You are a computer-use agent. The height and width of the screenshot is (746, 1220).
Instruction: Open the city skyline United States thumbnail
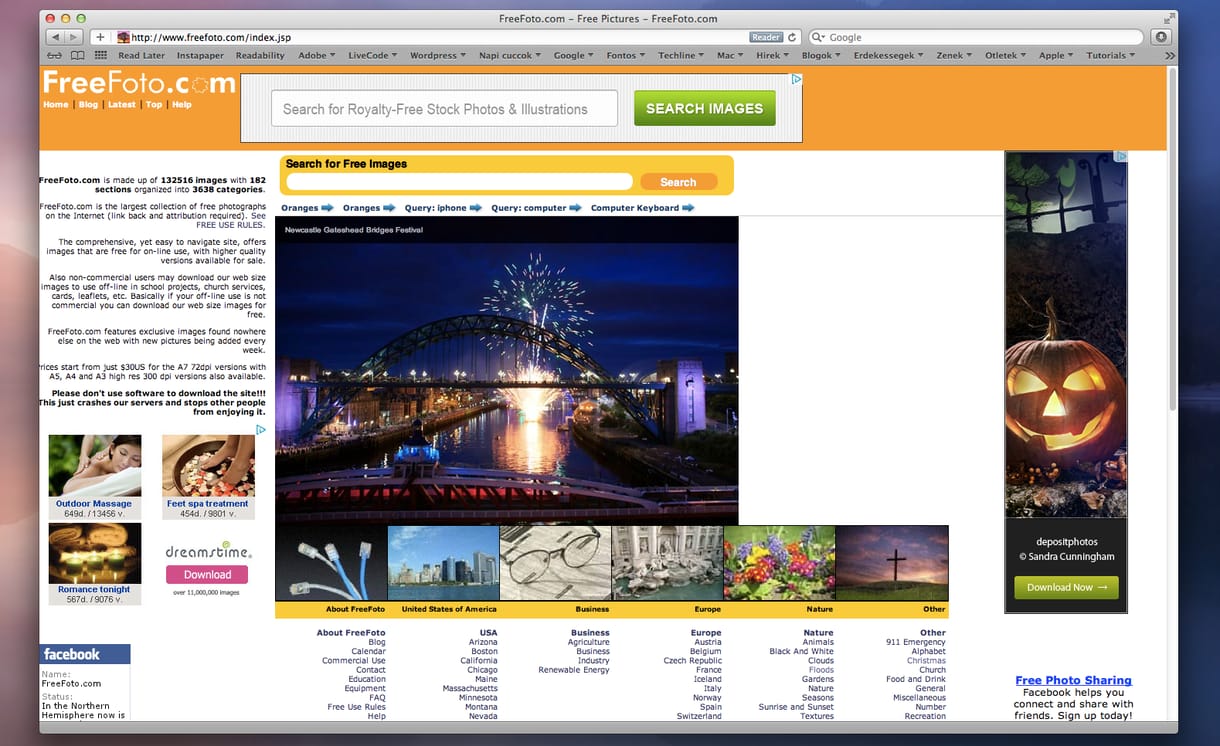443,563
